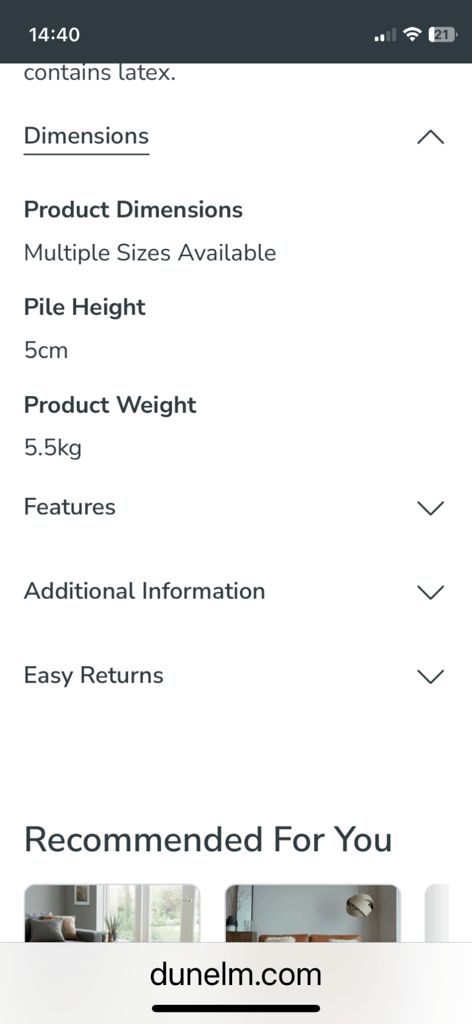Viewport: 472px width, 1024px height.
Task: Tap the Wi-Fi status icon
Action: tap(412, 34)
